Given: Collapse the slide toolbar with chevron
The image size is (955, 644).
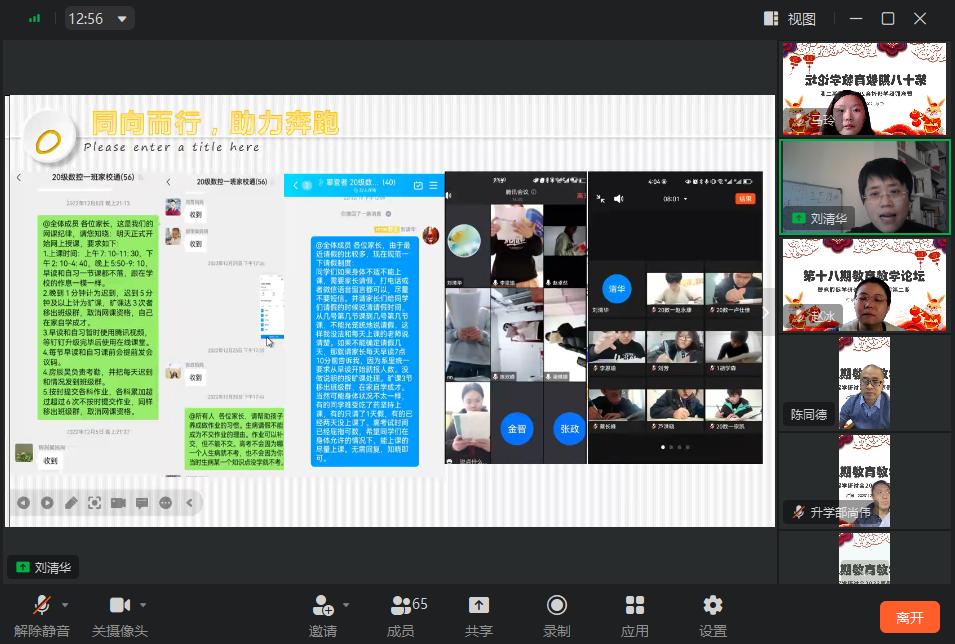Looking at the screenshot, I should click(189, 503).
